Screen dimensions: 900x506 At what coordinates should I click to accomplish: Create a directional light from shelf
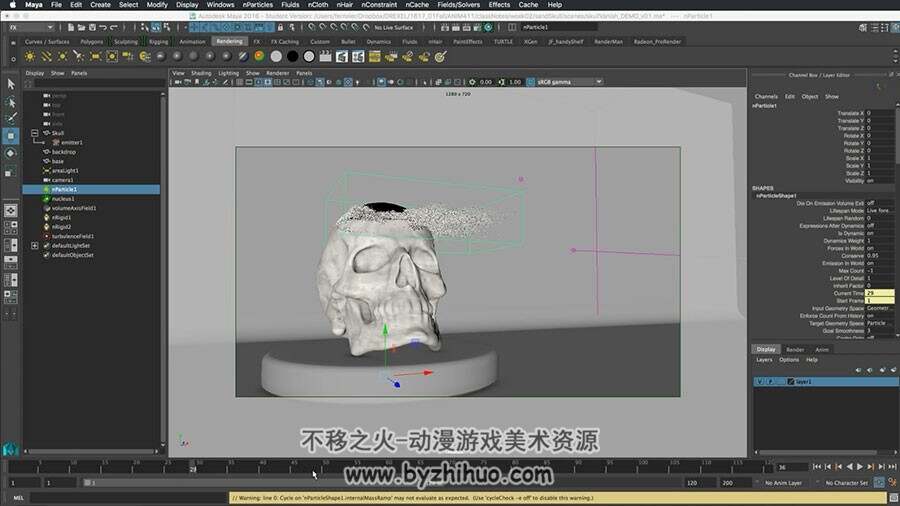click(x=46, y=56)
